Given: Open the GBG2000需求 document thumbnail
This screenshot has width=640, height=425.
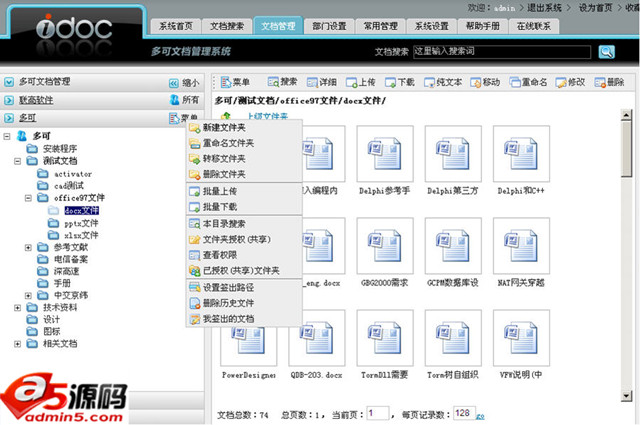Looking at the screenshot, I should [x=384, y=246].
